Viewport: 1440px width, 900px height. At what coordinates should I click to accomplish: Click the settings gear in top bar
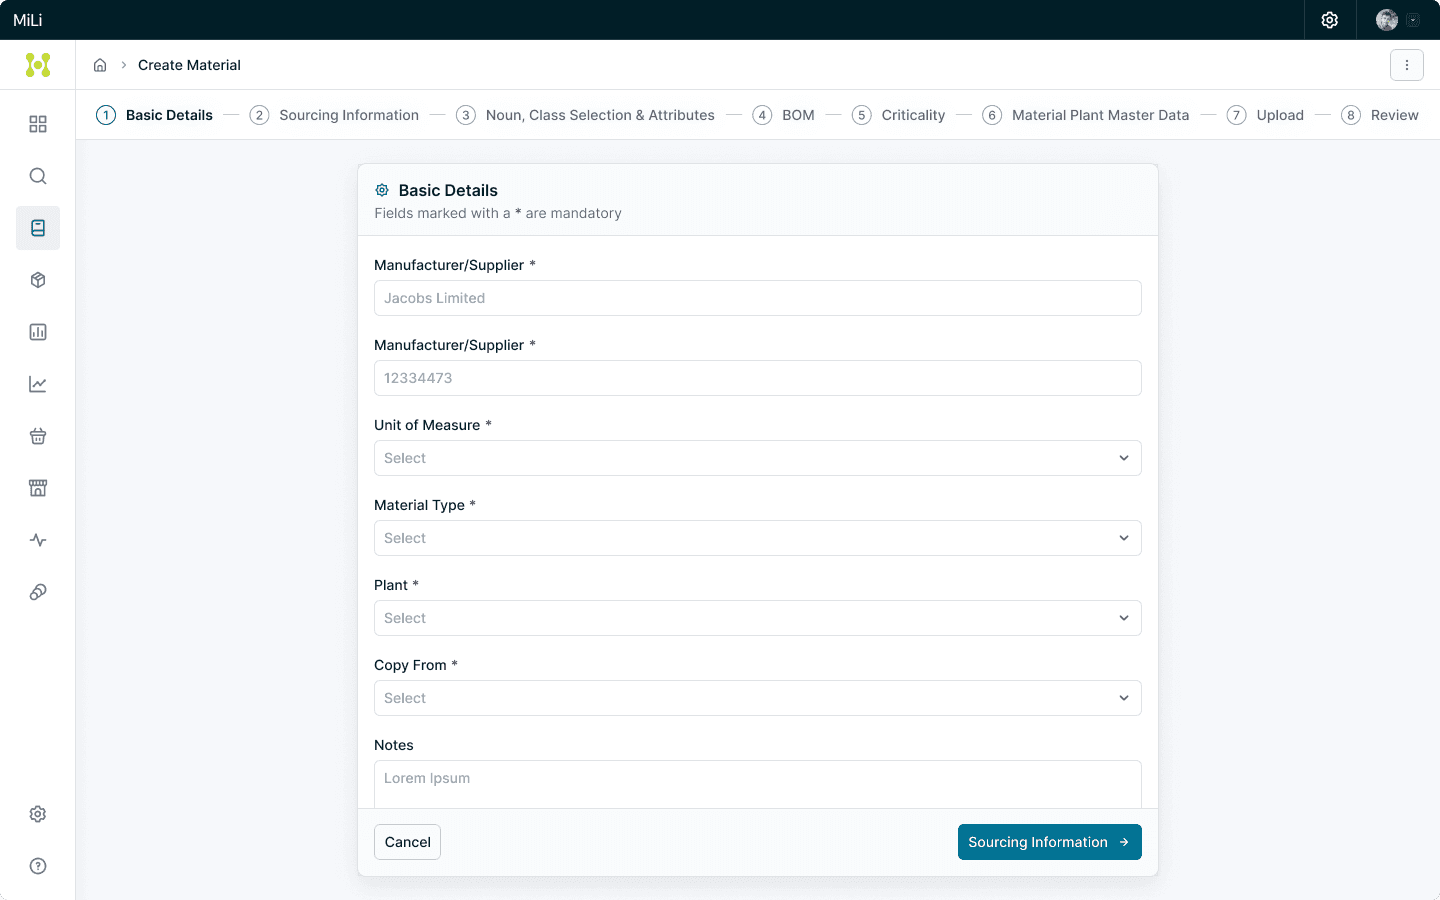click(1330, 20)
